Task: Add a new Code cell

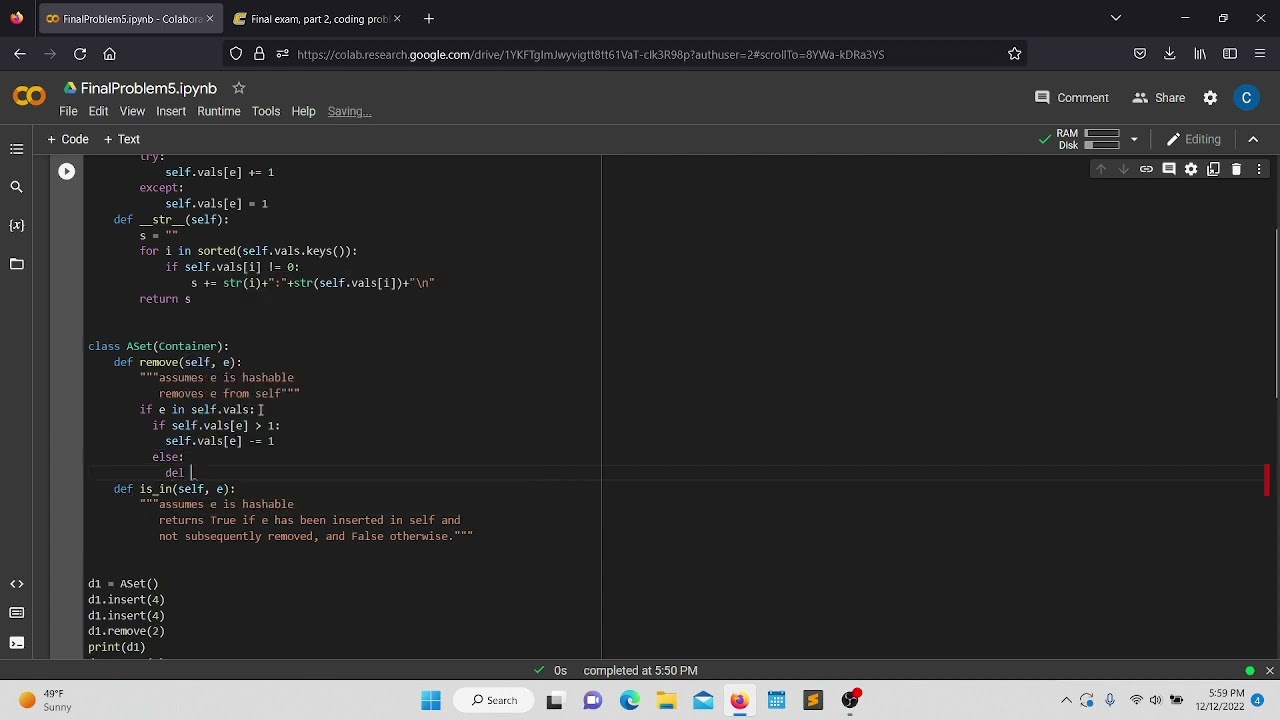Action: tap(68, 139)
